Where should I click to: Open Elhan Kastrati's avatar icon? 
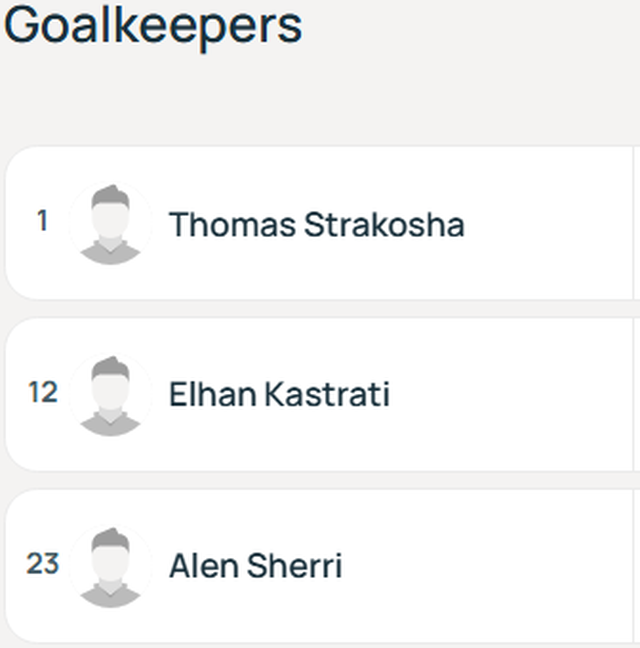[x=110, y=395]
